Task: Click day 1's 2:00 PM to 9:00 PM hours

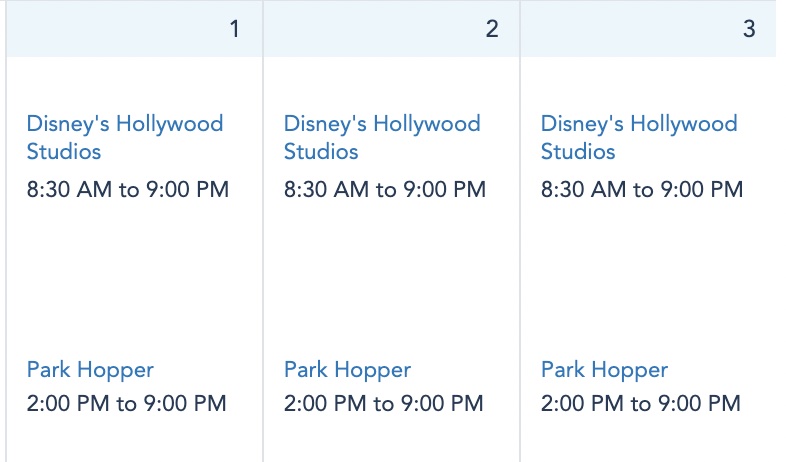Action: click(x=126, y=404)
